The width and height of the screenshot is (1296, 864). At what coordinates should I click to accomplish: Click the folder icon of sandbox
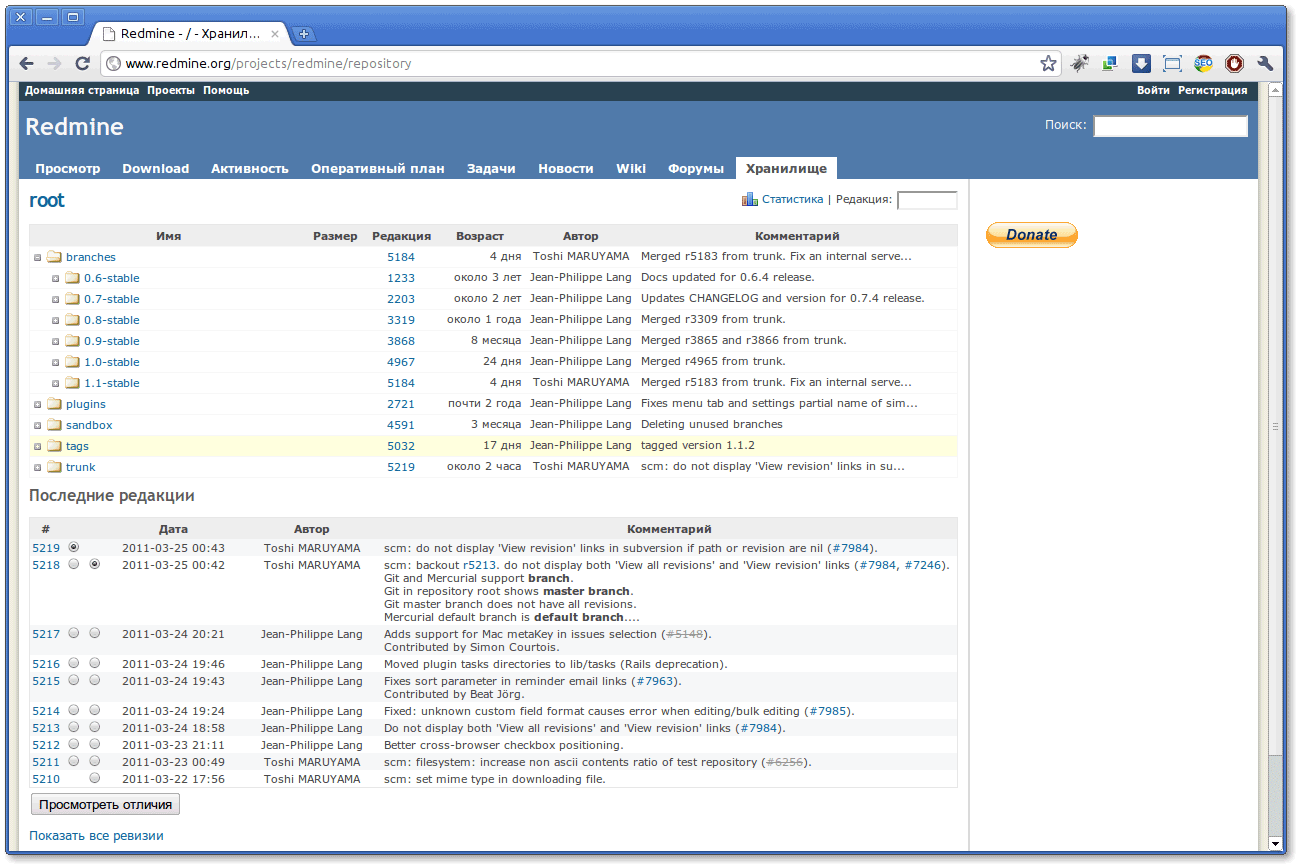pyautogui.click(x=54, y=425)
